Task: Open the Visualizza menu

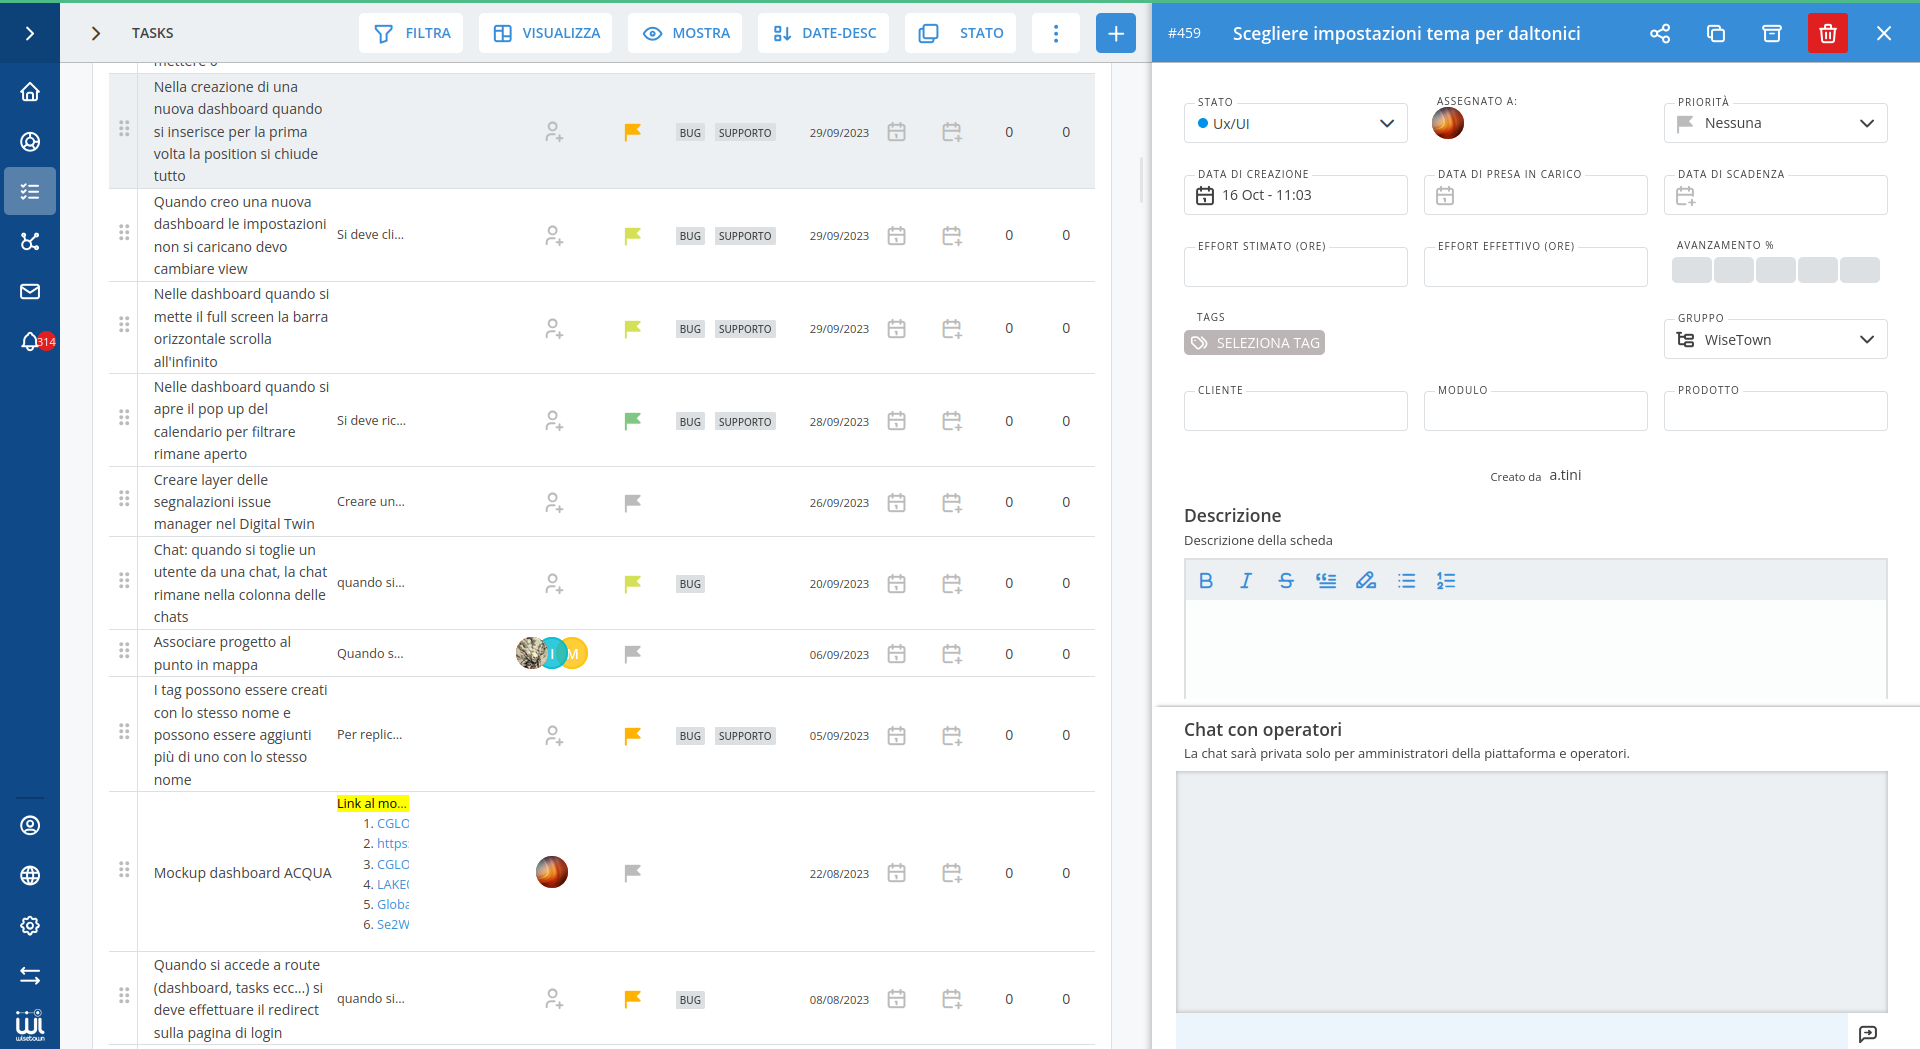Action: (545, 33)
